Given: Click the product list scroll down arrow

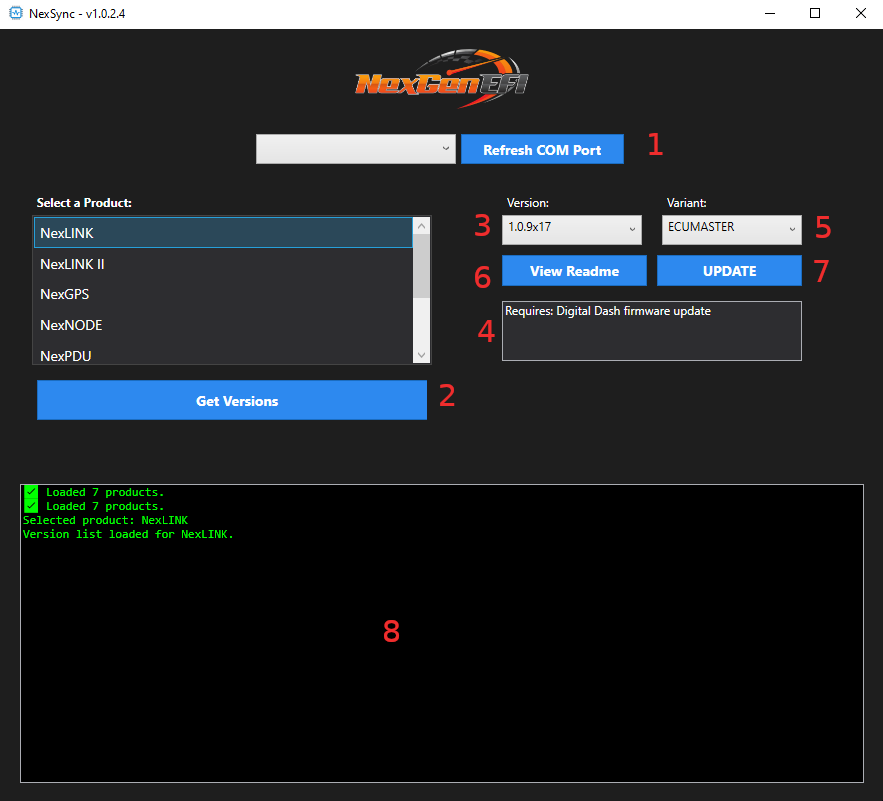Looking at the screenshot, I should pyautogui.click(x=421, y=355).
